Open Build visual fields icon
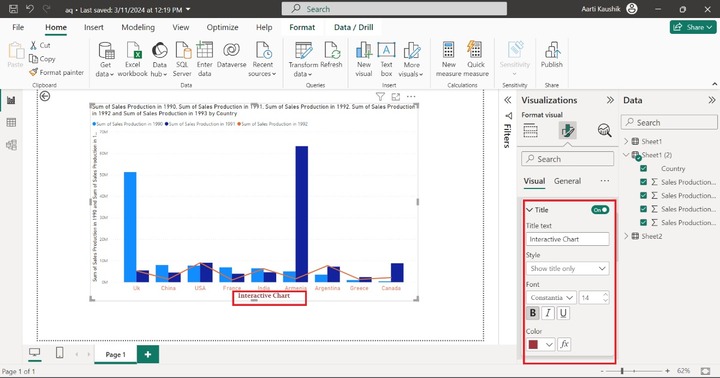This screenshot has width=720, height=378. [530, 131]
